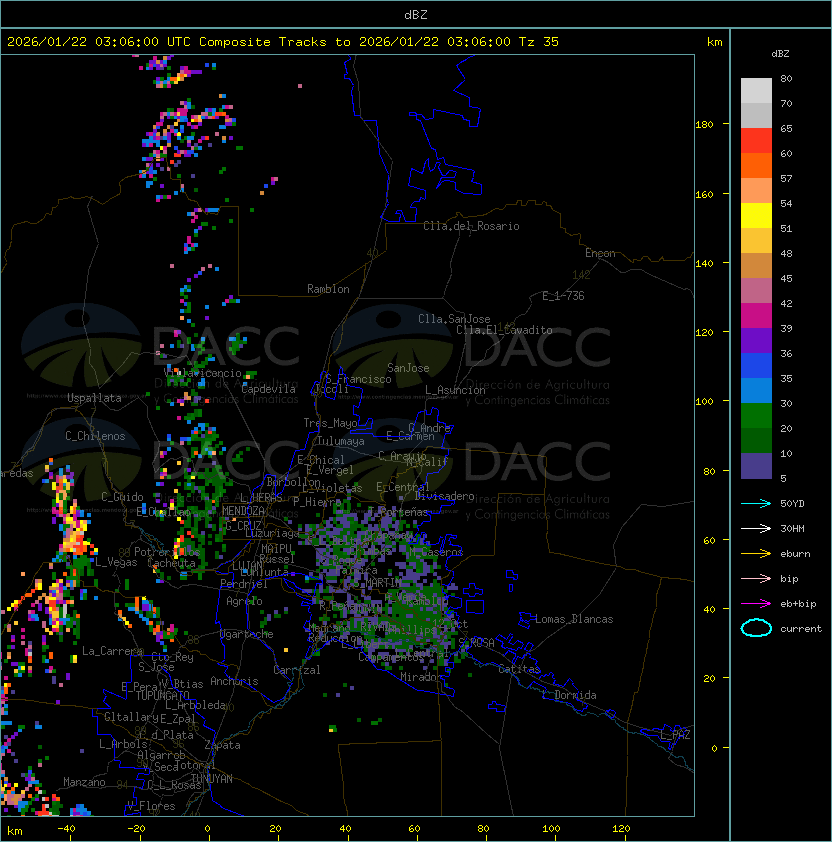The image size is (832, 842).
Task: Select the 'Agrelo' map label
Action: click(244, 601)
